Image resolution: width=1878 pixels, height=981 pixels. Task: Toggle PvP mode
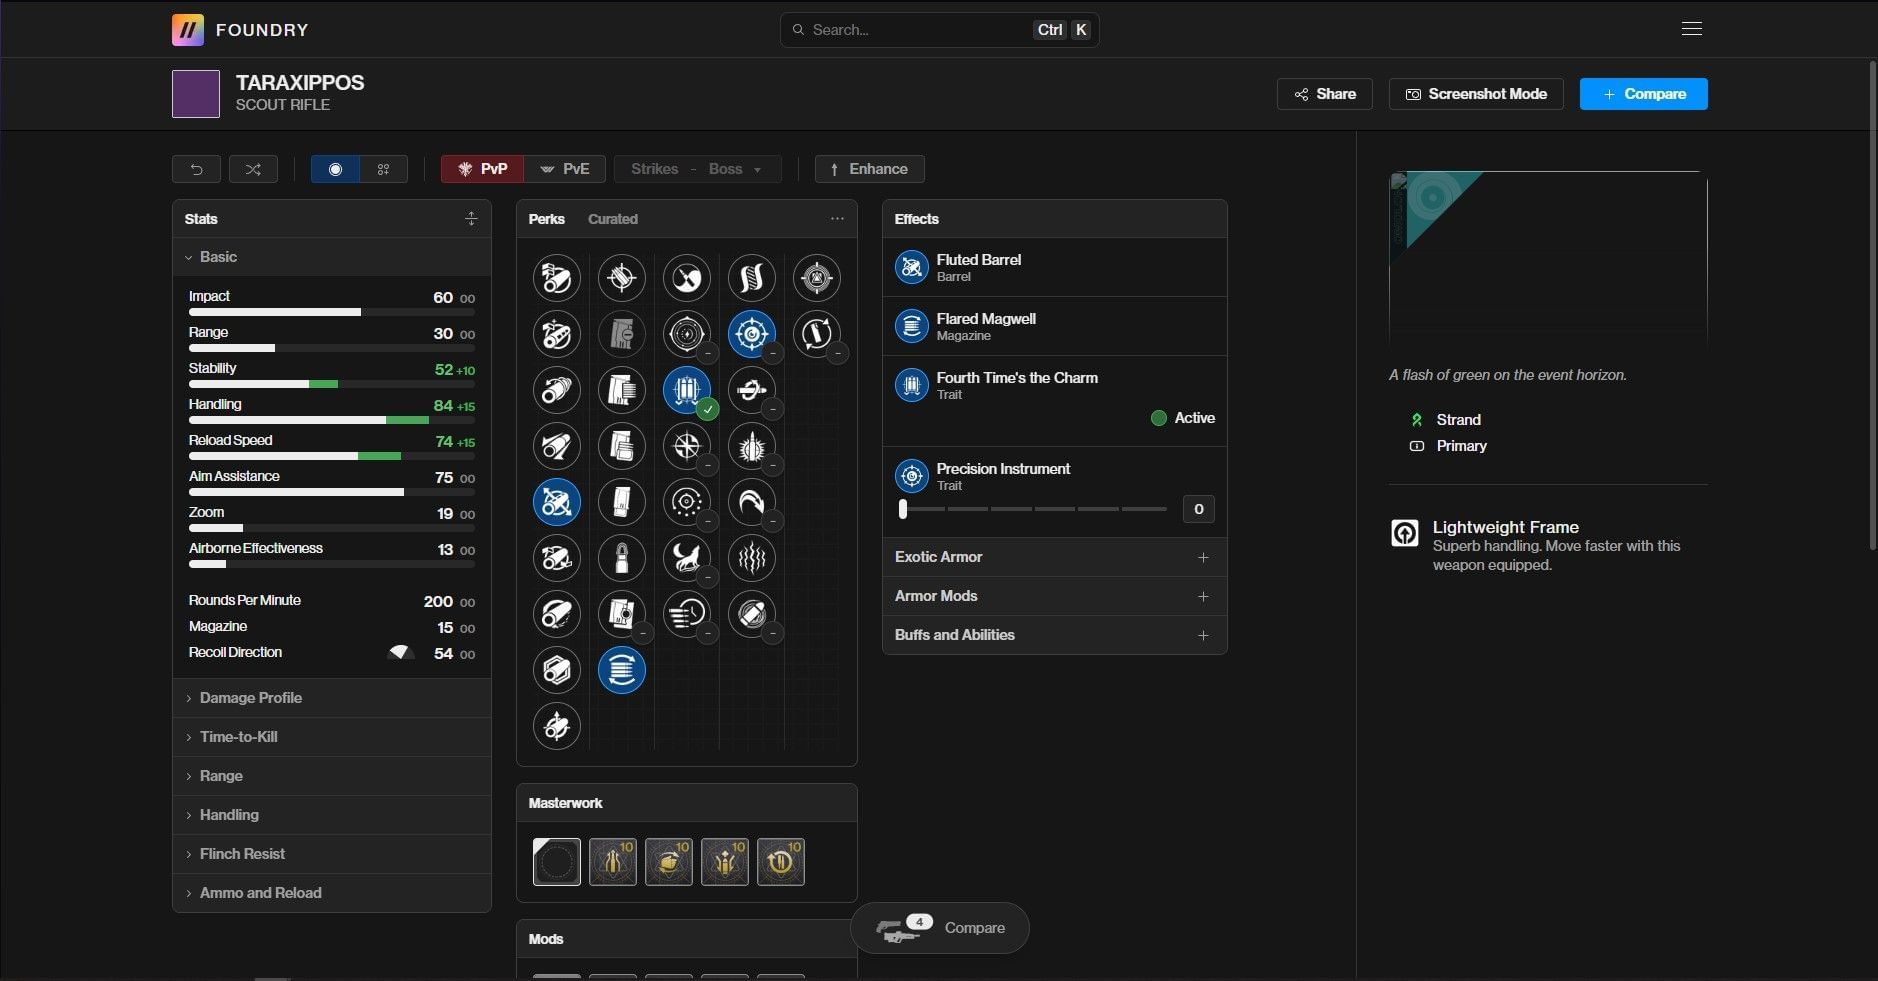click(482, 169)
